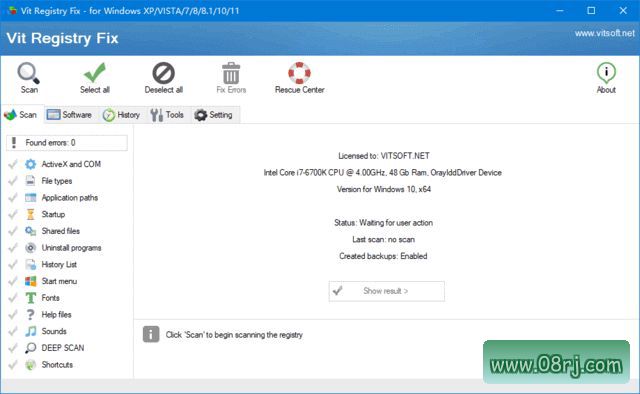
Task: Click the Application paths window icon
Action: pos(30,198)
